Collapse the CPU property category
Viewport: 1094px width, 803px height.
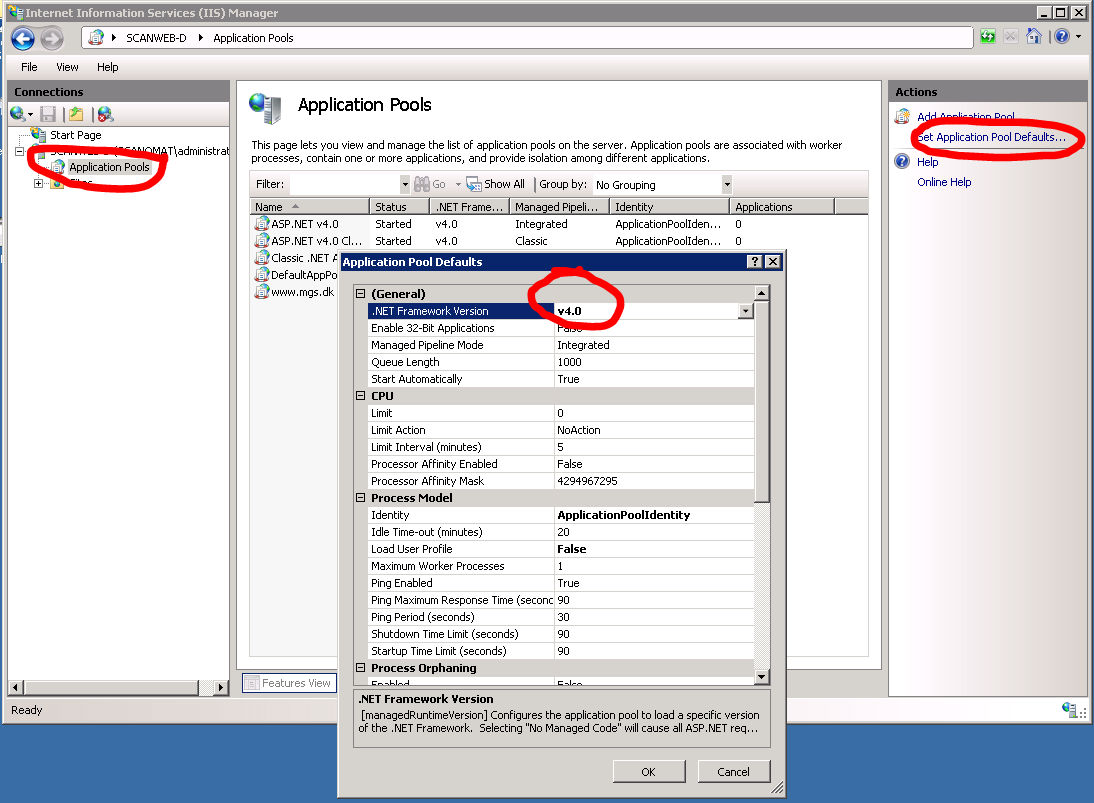361,396
